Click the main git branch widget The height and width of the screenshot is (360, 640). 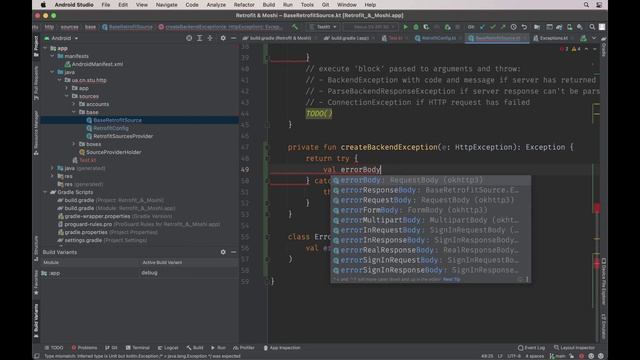(558, 356)
